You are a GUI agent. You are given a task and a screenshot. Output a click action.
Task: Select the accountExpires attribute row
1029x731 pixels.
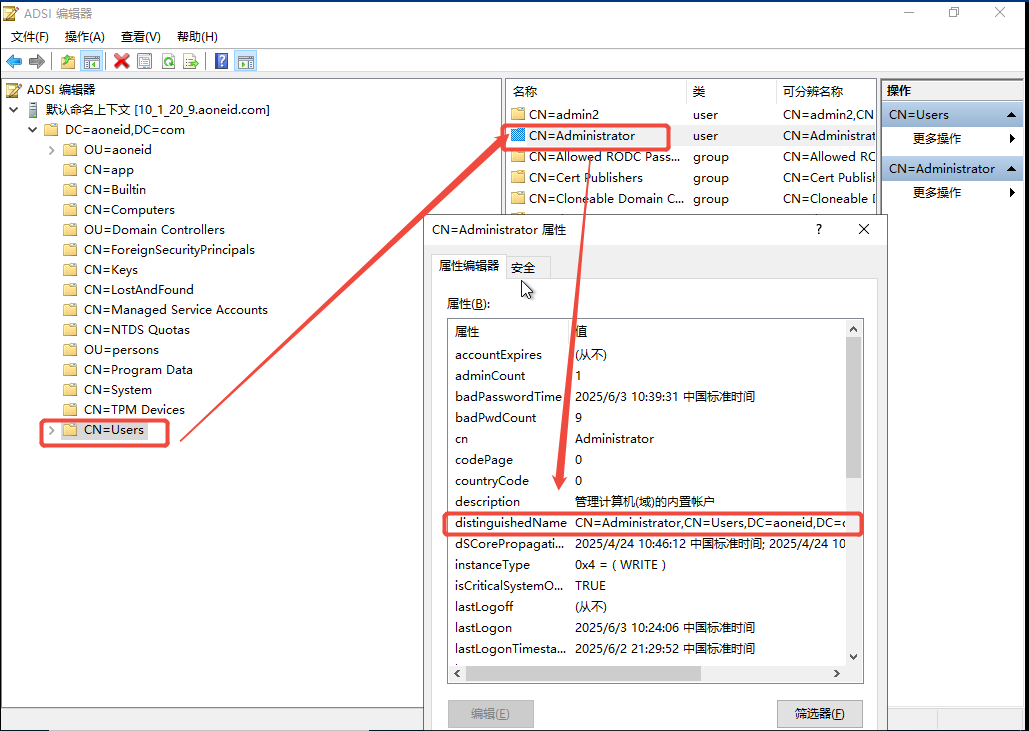(x=647, y=354)
